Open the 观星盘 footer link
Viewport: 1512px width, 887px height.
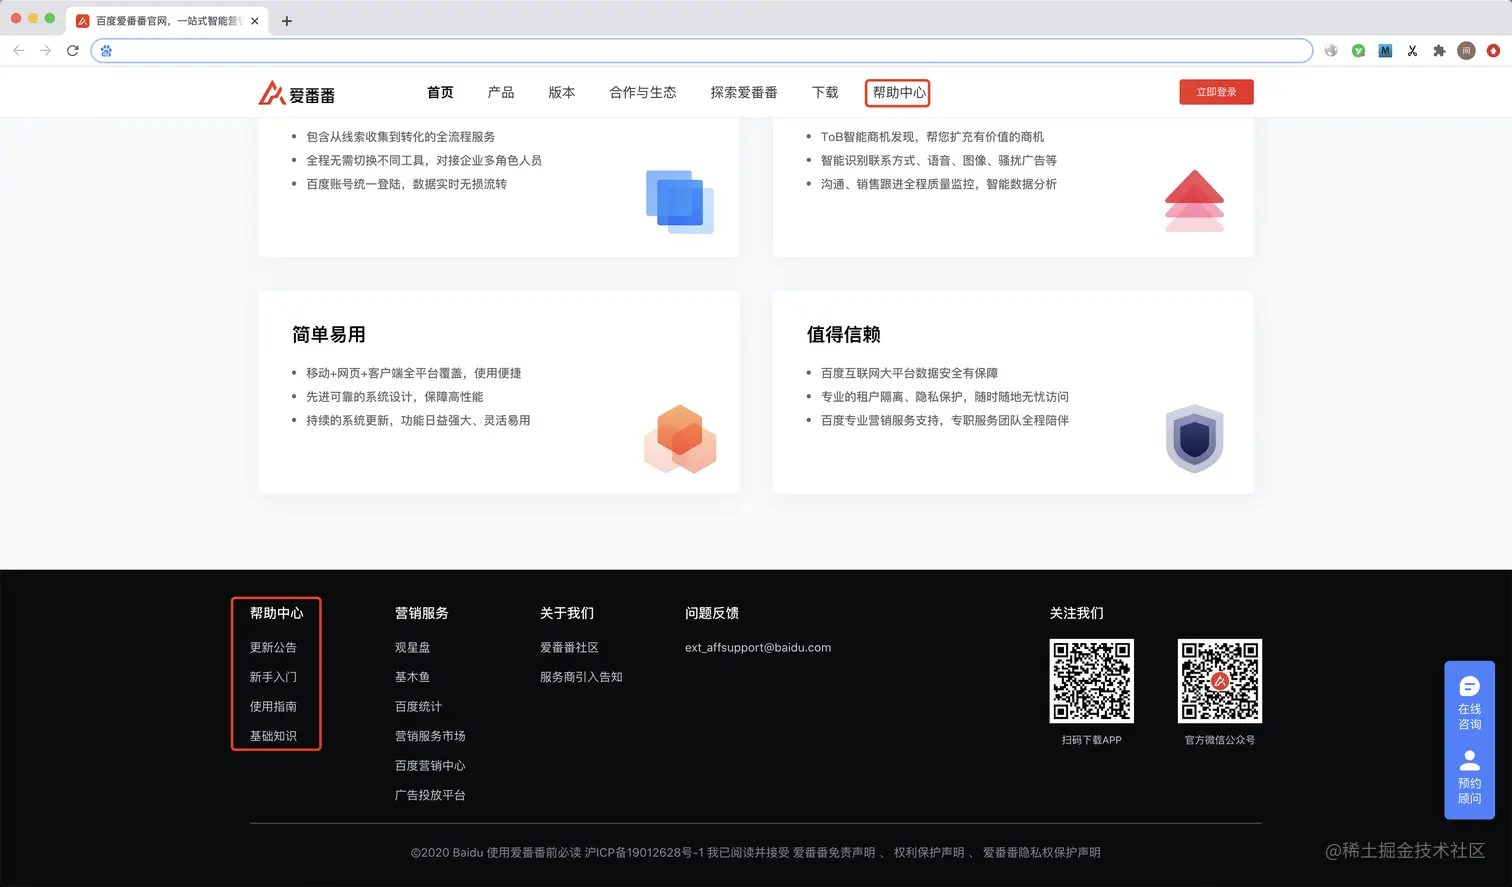pyautogui.click(x=412, y=648)
